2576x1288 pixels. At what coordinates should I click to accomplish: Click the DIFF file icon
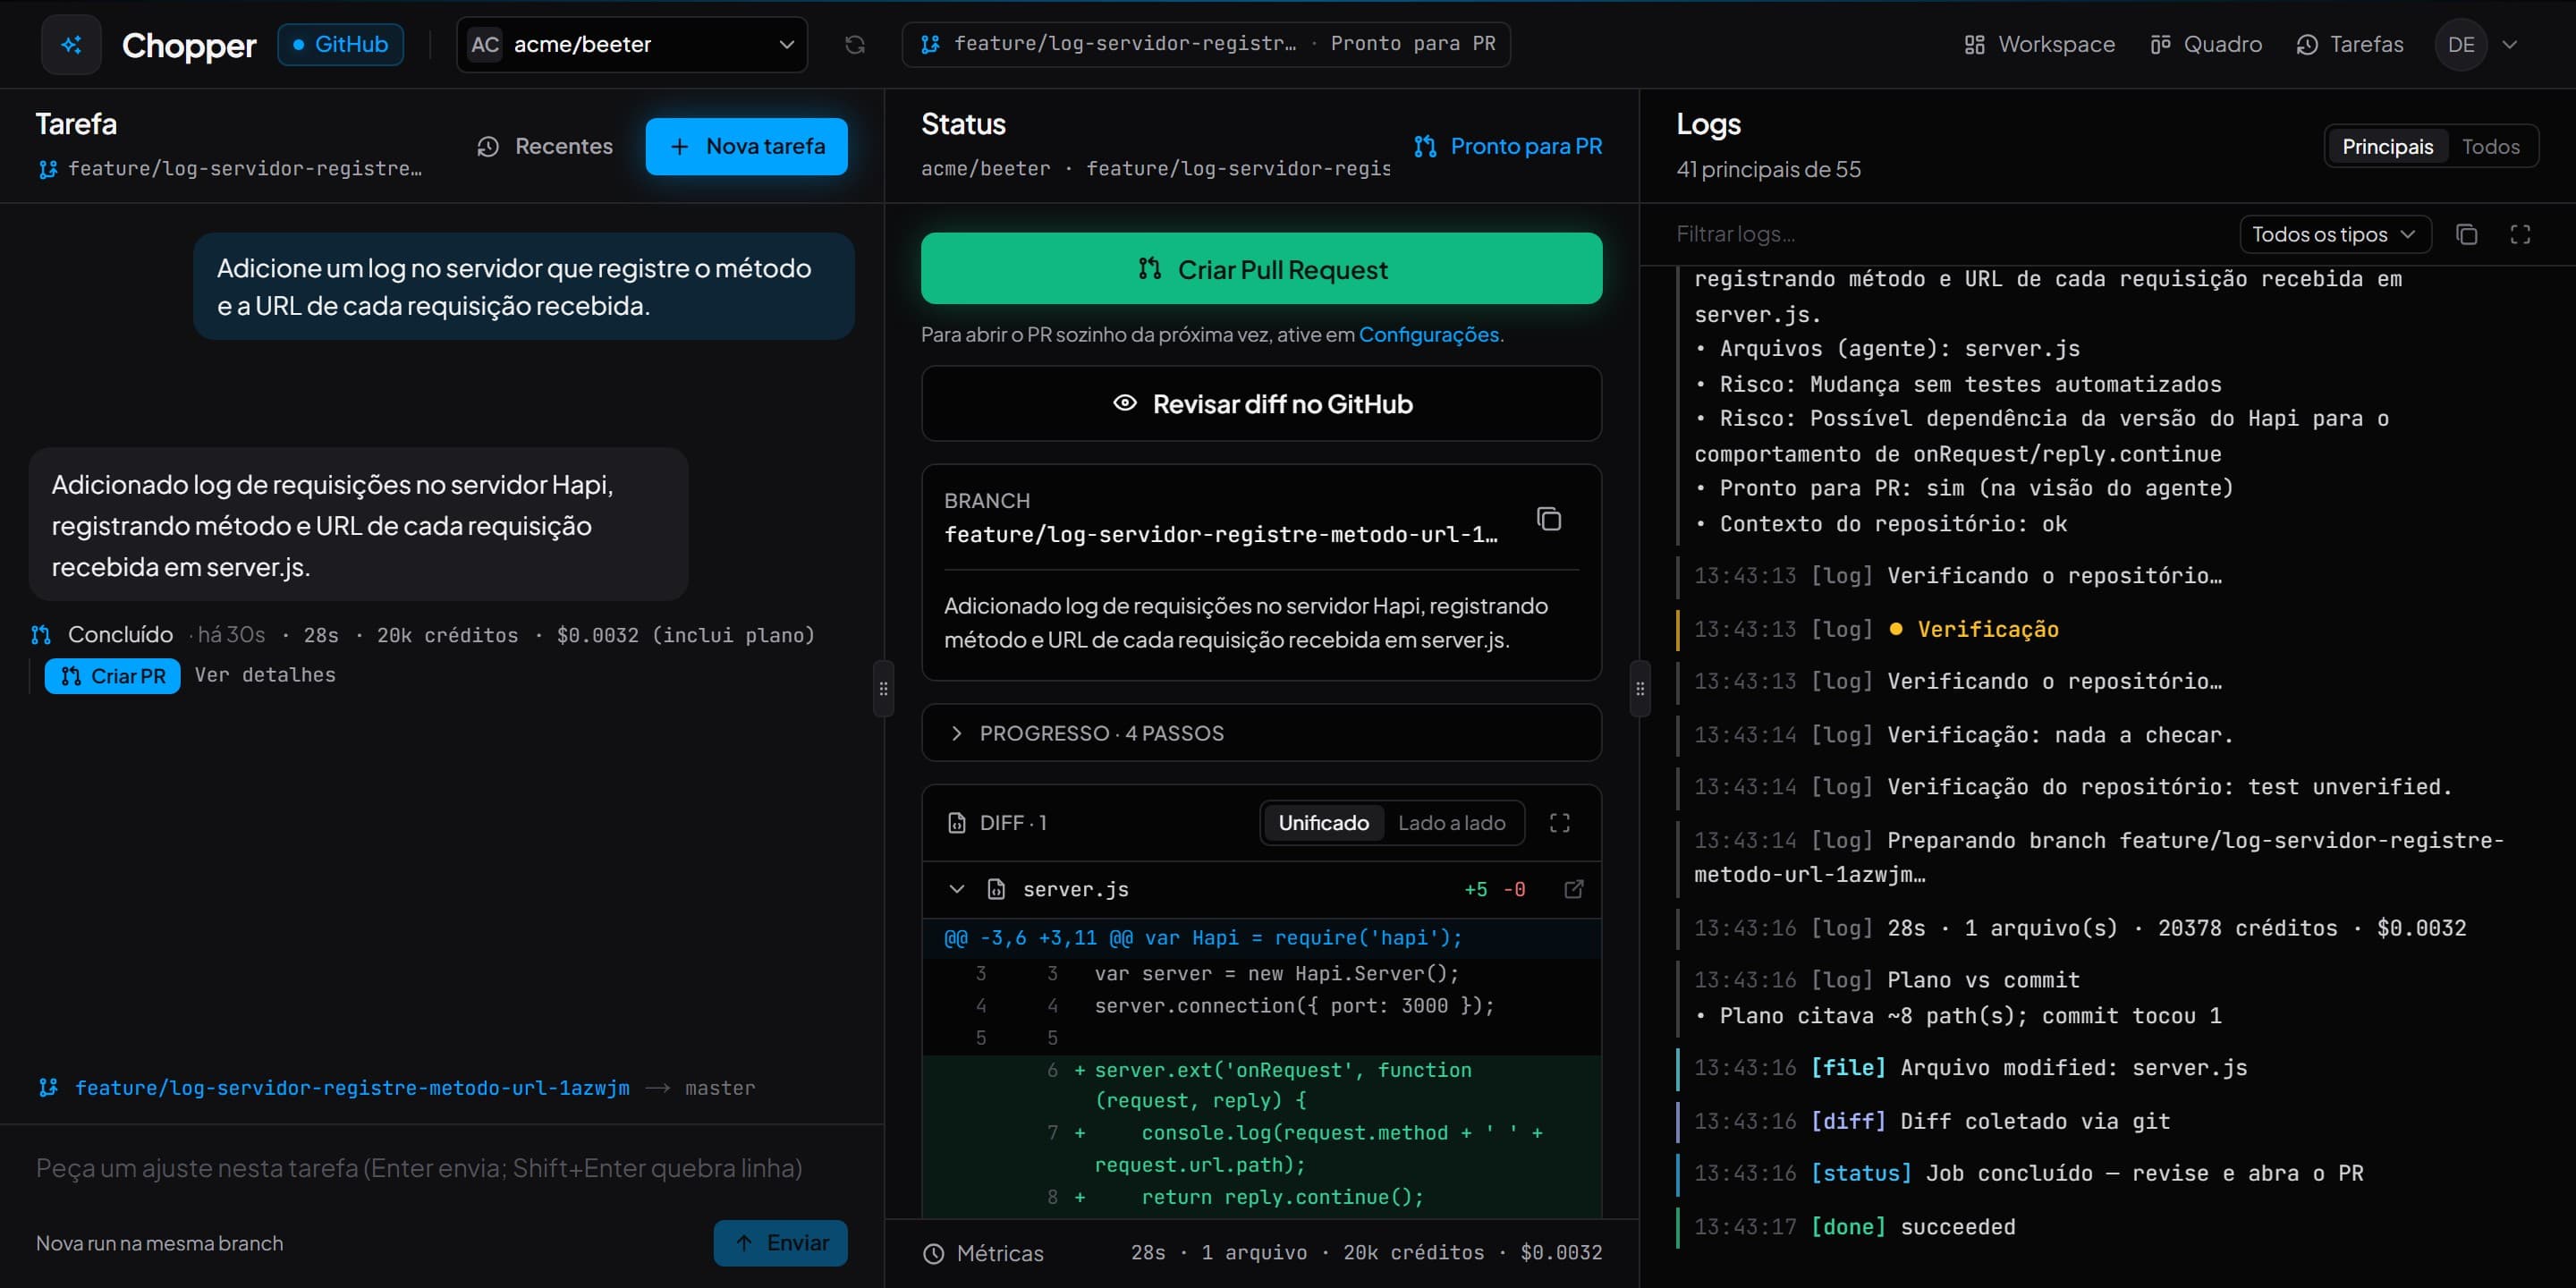pyautogui.click(x=956, y=822)
